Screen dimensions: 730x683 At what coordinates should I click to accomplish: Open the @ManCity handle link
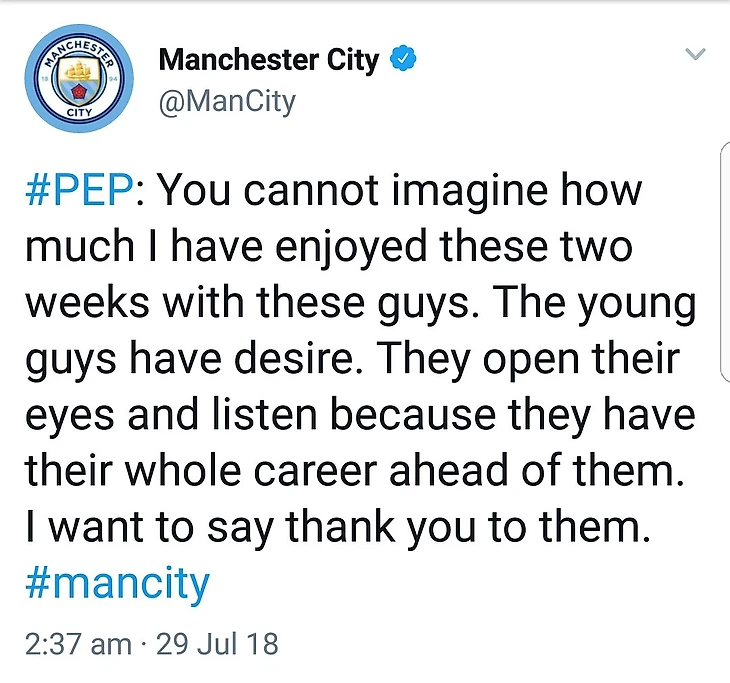227,101
